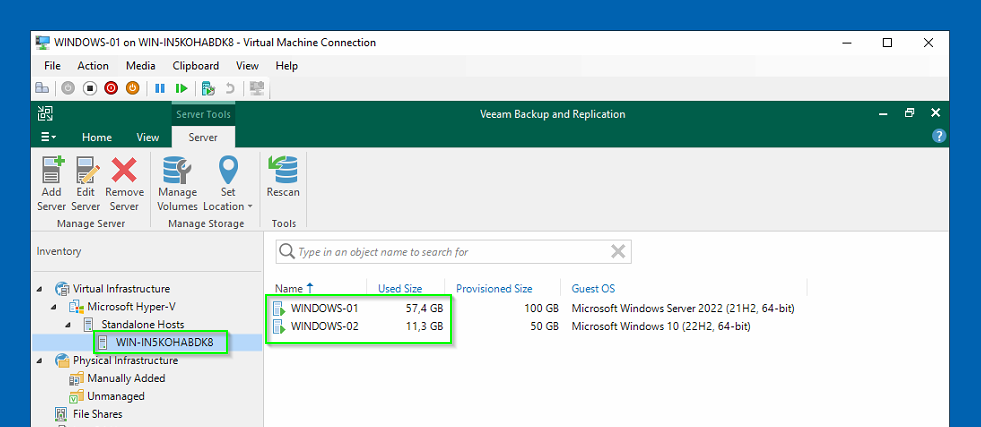The image size is (981, 427).
Task: Click the Set Location pin icon
Action: point(228,169)
